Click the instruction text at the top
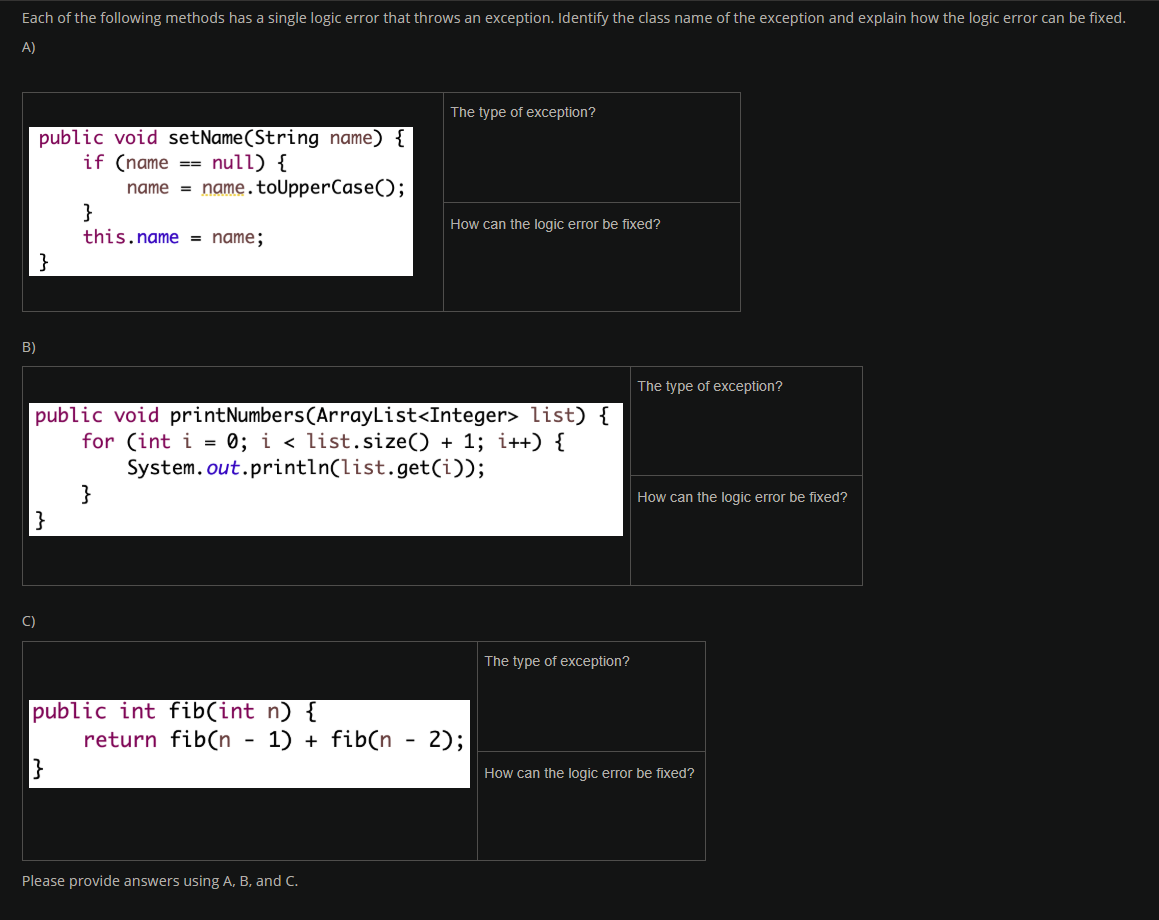The image size is (1159, 920). click(x=573, y=17)
